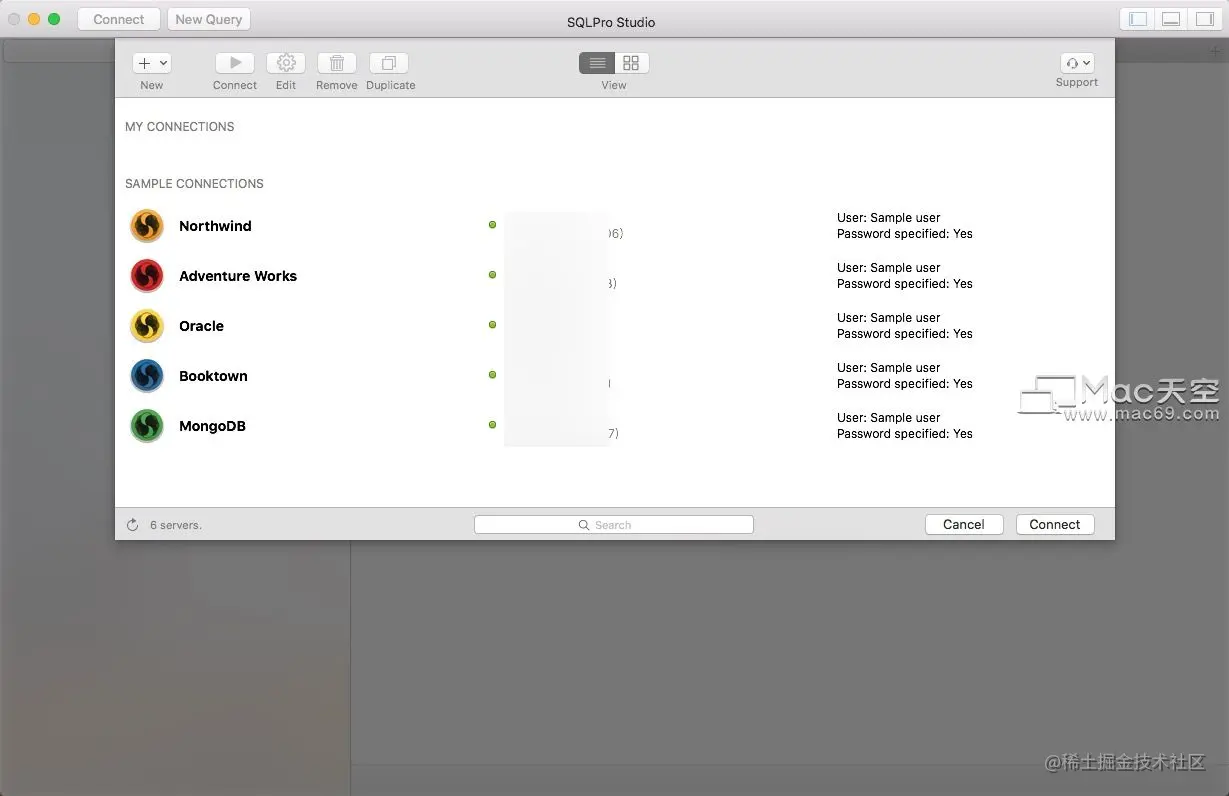Toggle the bottom panel icon
The image size is (1229, 796).
click(x=1171, y=19)
